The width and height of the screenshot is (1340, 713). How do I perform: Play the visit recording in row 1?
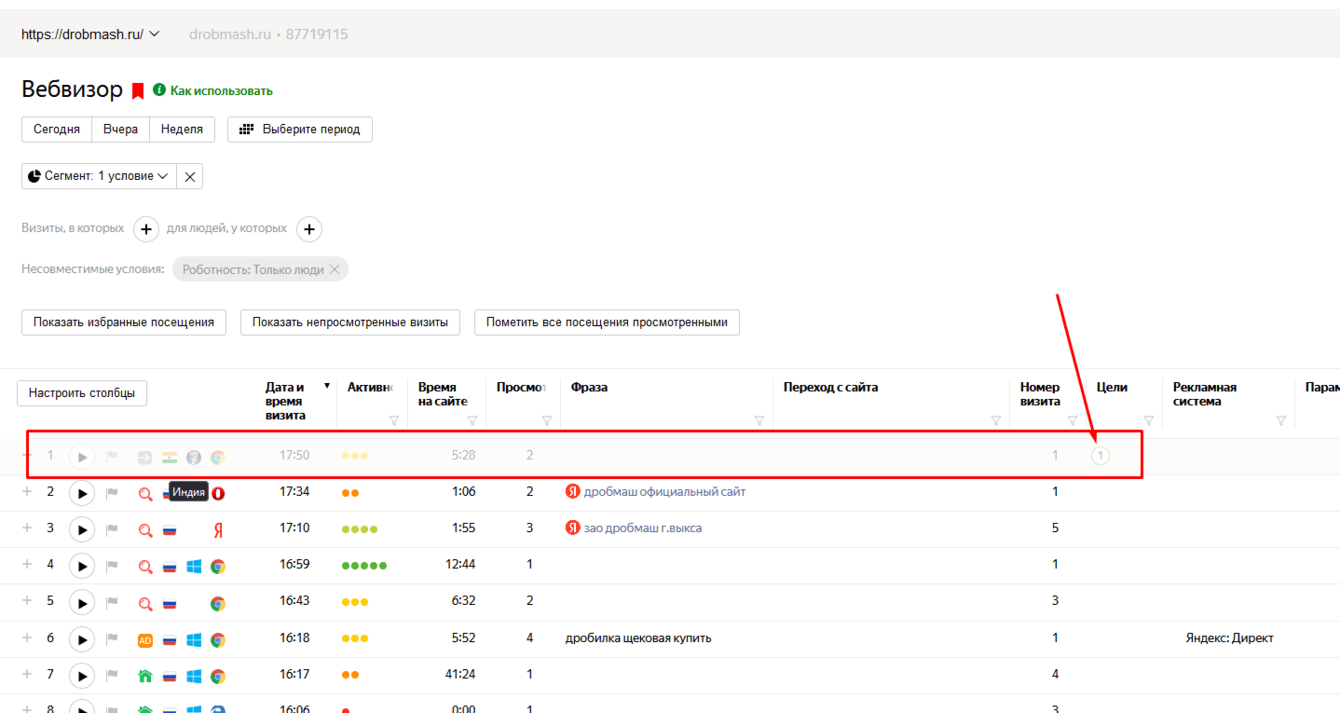82,457
